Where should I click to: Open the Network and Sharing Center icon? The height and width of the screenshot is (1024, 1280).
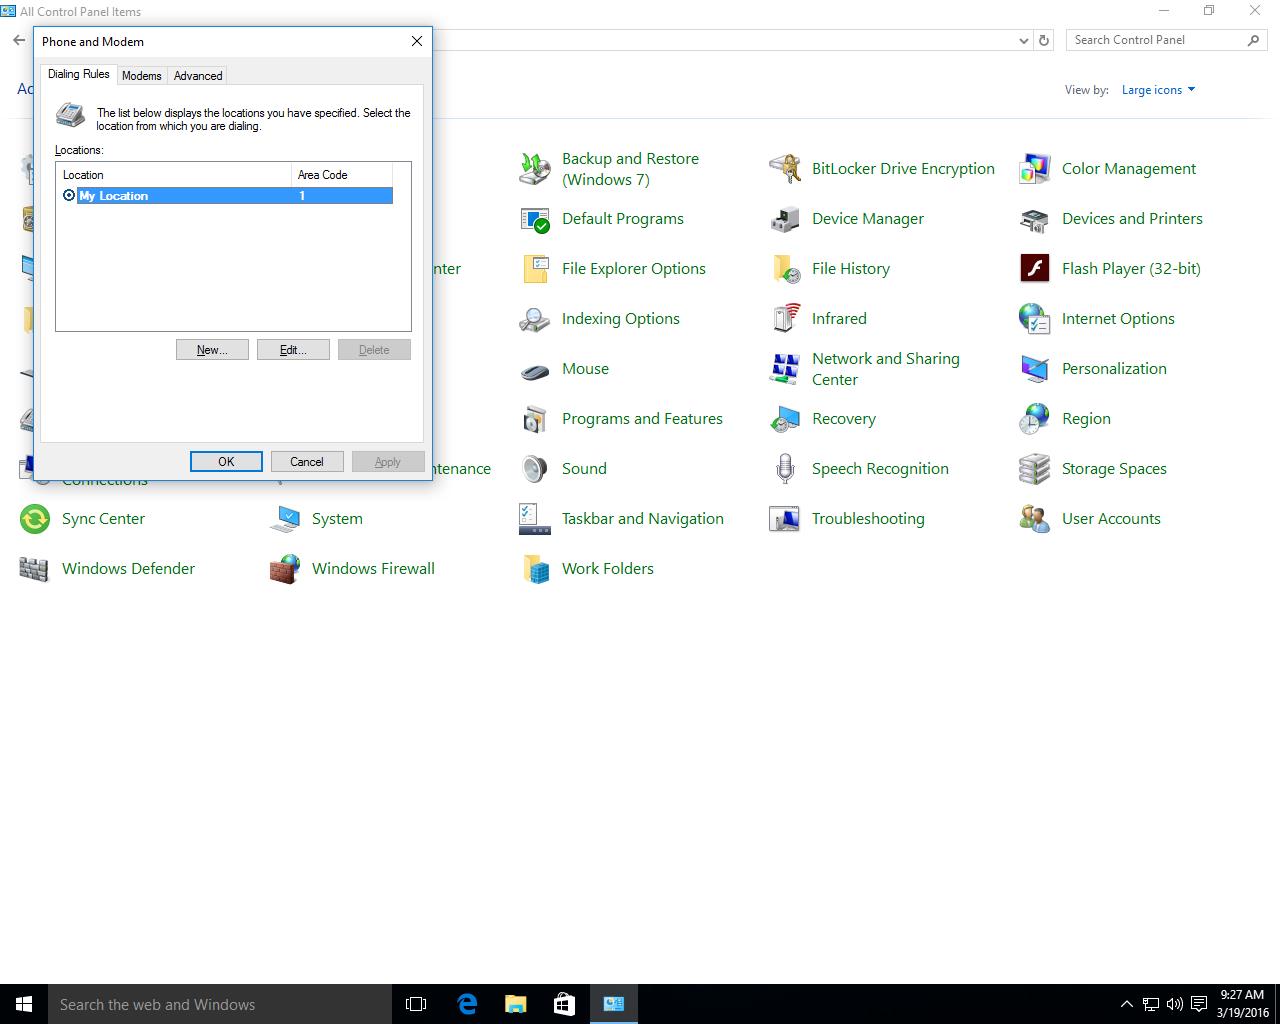click(x=785, y=369)
